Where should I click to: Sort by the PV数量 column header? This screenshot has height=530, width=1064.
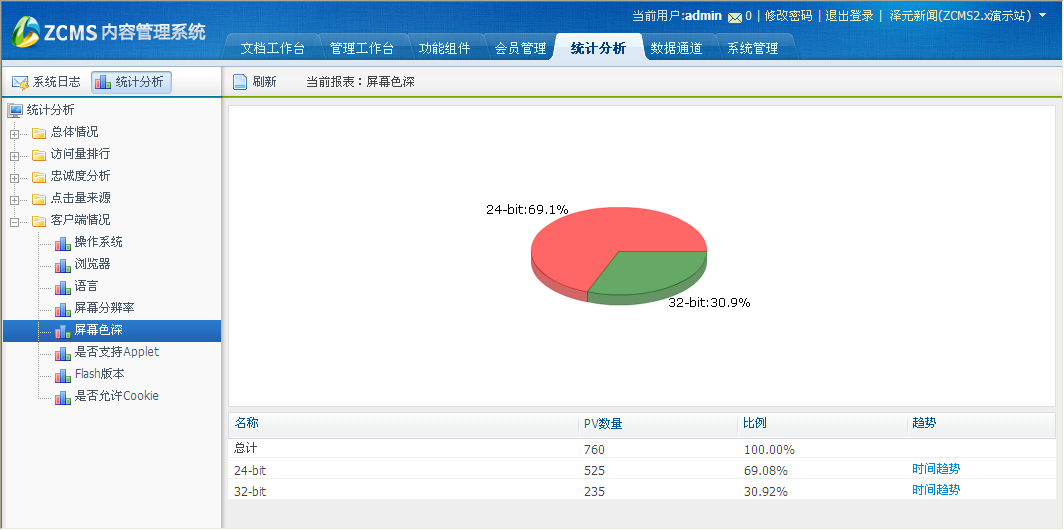pyautogui.click(x=603, y=424)
